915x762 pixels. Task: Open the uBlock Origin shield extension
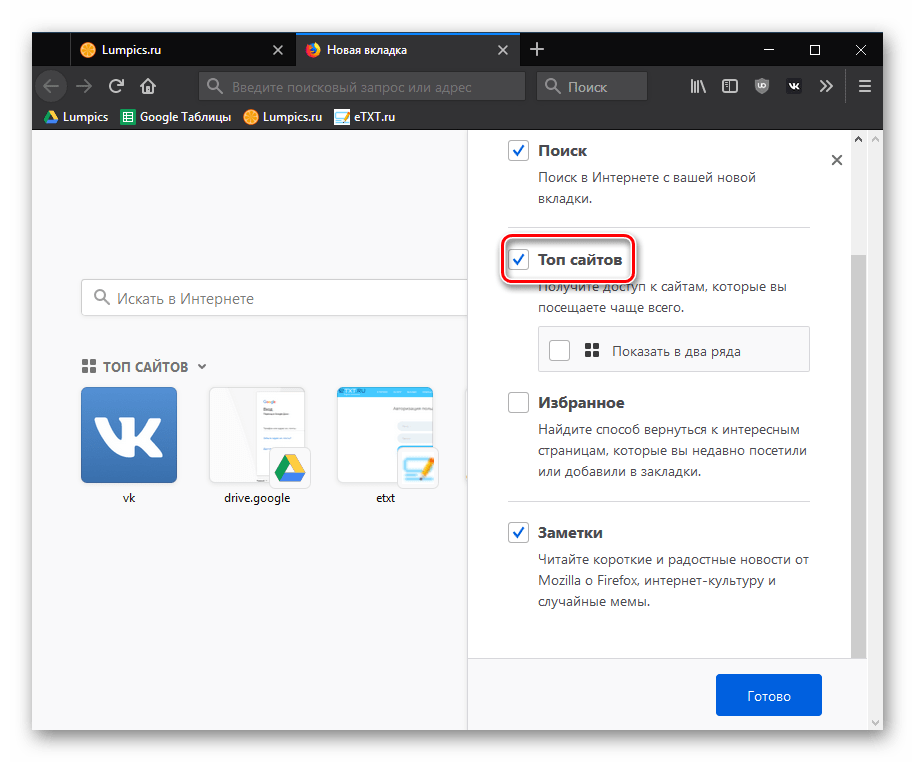point(762,86)
